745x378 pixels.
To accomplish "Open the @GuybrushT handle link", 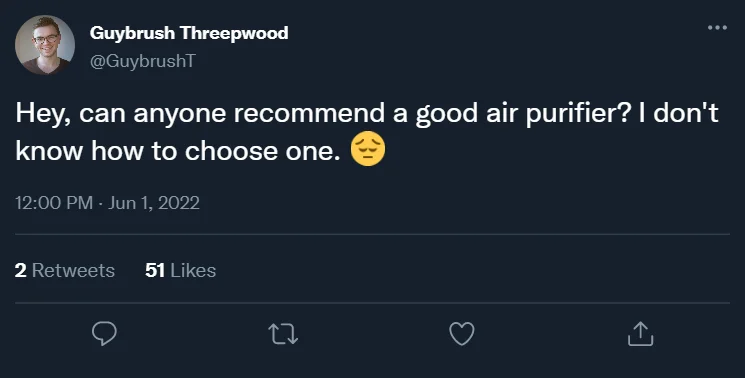I will coord(143,61).
